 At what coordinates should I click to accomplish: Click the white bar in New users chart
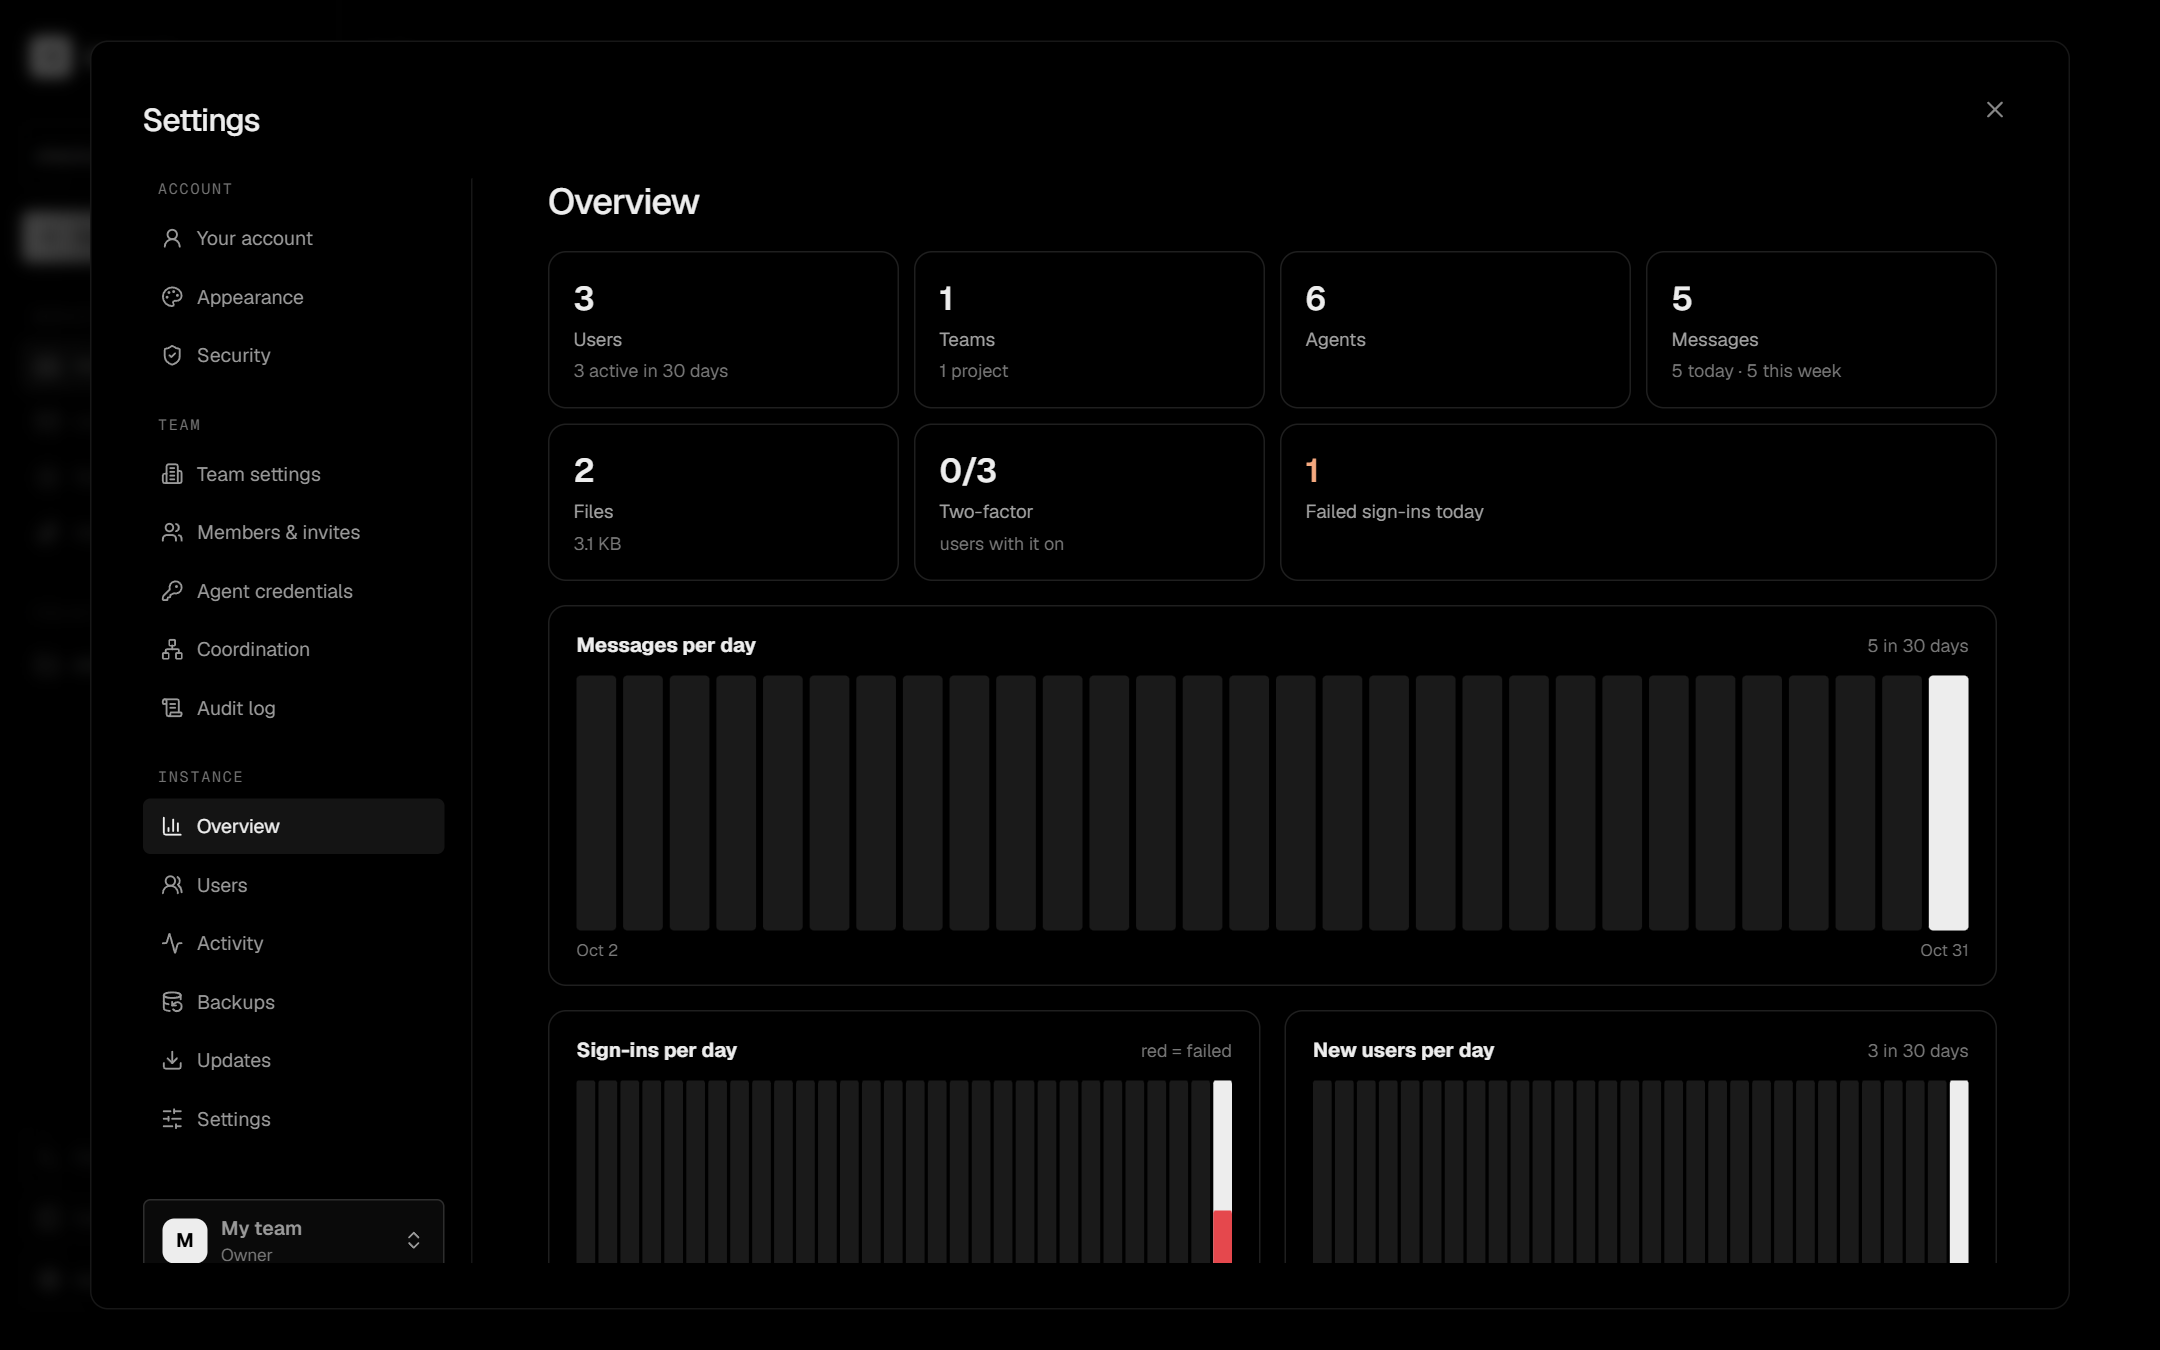[1959, 1172]
